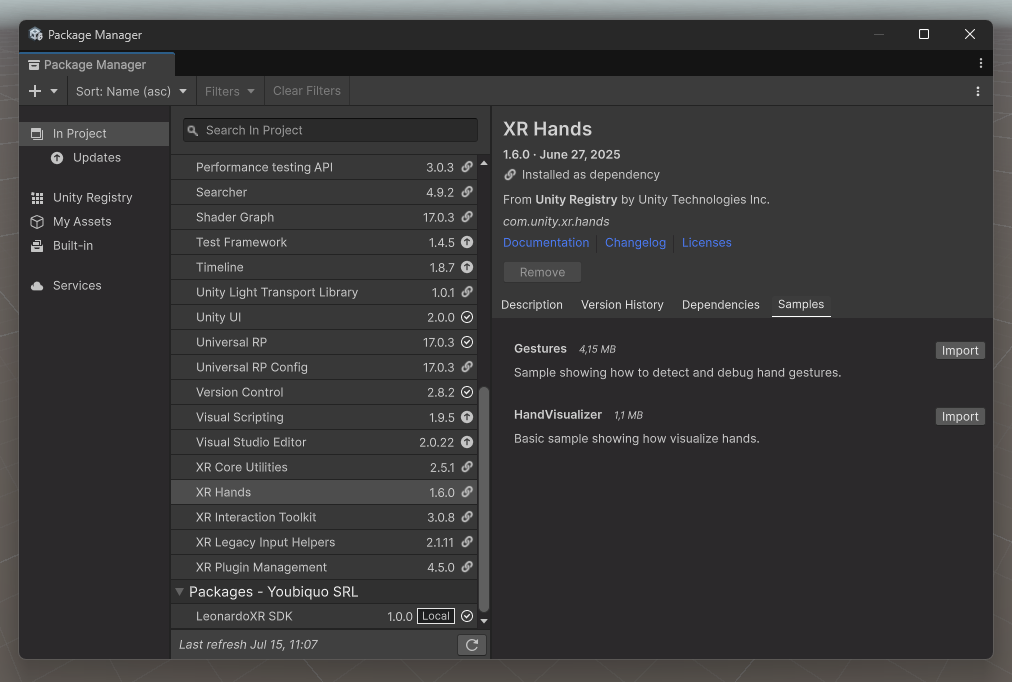
Task: Click the Updates arrow icon in sidebar
Action: (x=57, y=158)
